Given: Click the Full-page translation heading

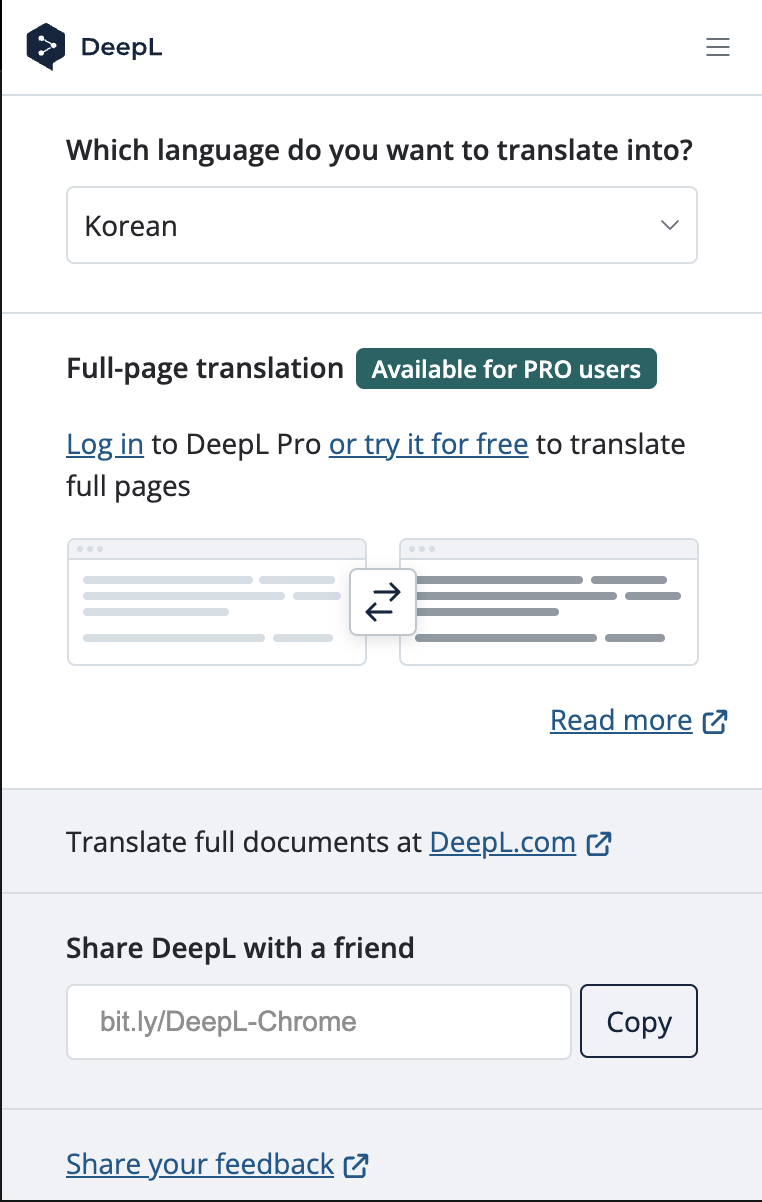Looking at the screenshot, I should [x=205, y=368].
